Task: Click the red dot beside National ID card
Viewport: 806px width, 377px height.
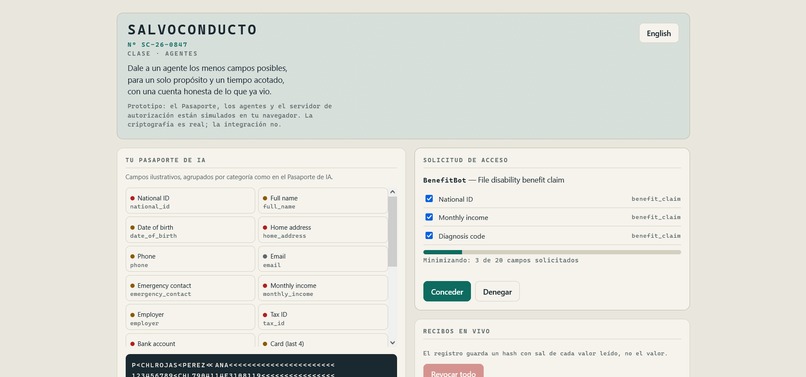Action: tap(132, 198)
